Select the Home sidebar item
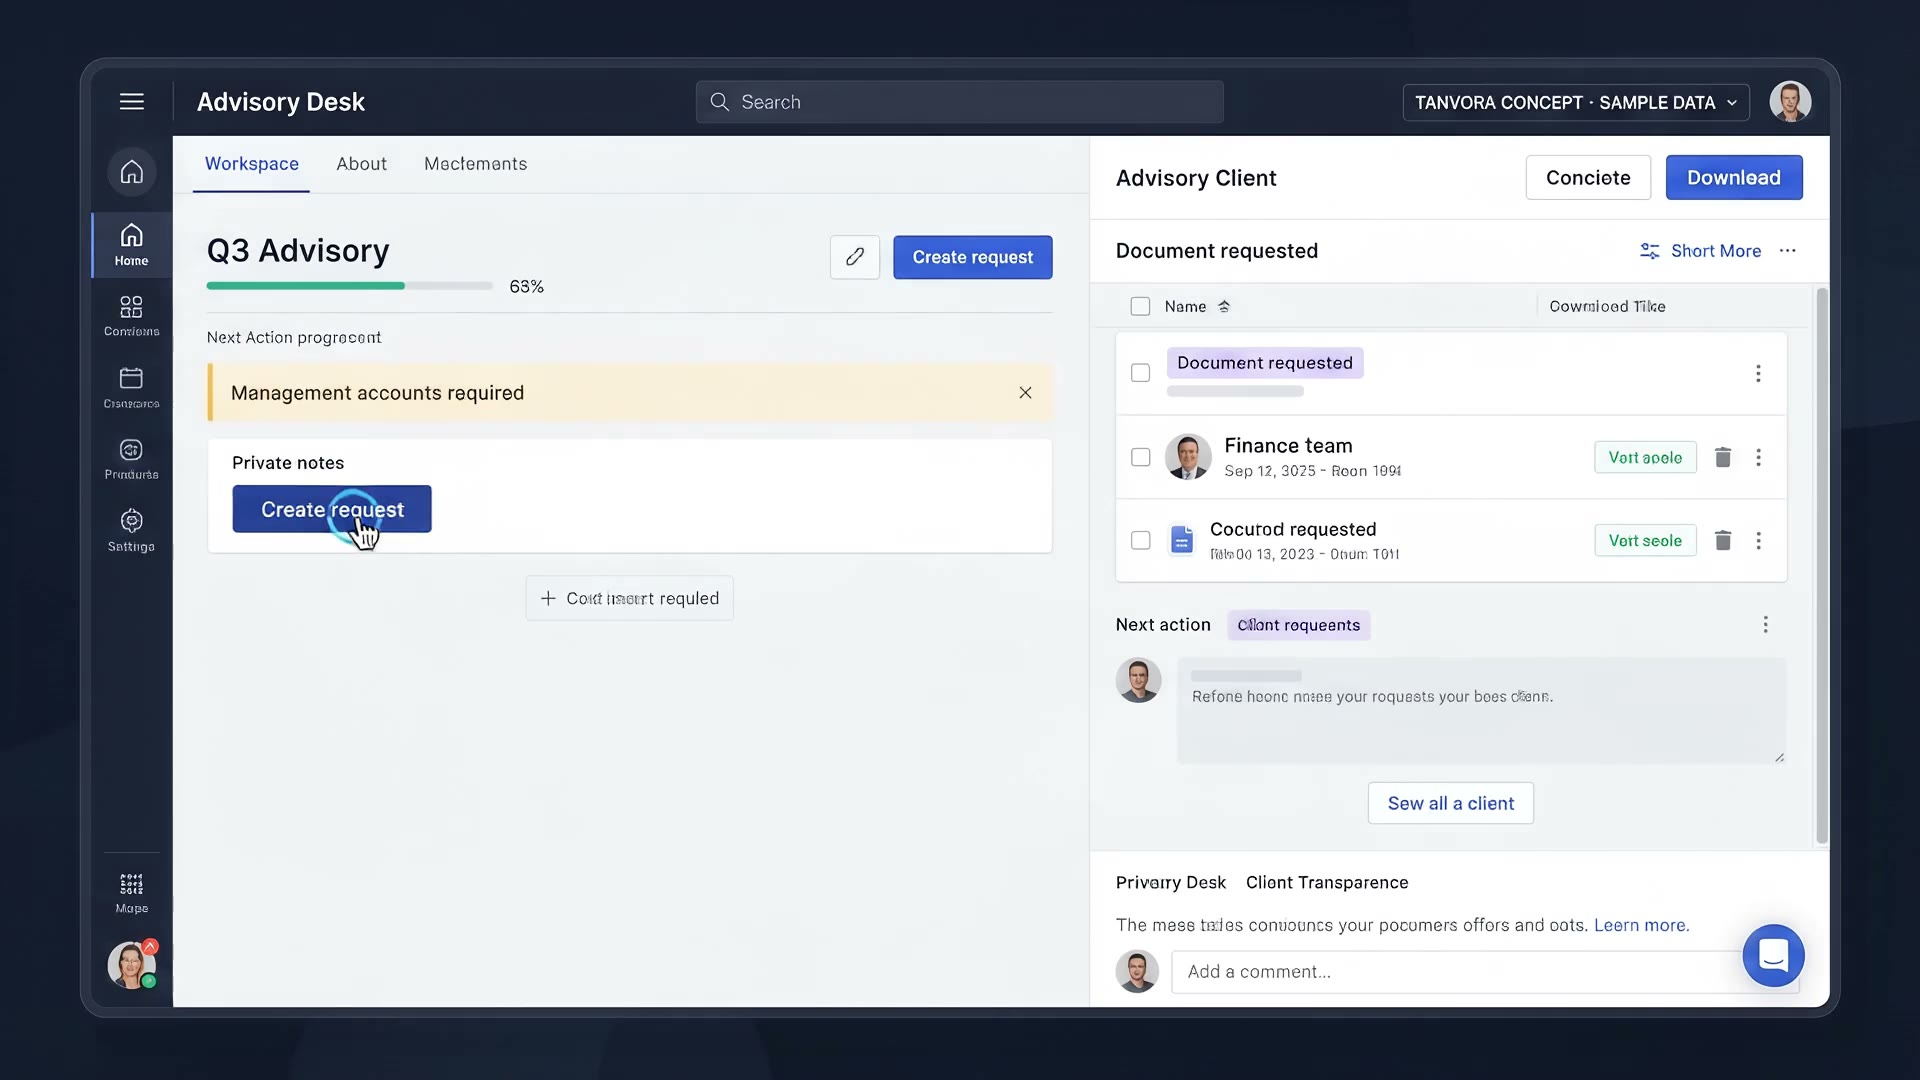The height and width of the screenshot is (1080, 1920). coord(131,245)
